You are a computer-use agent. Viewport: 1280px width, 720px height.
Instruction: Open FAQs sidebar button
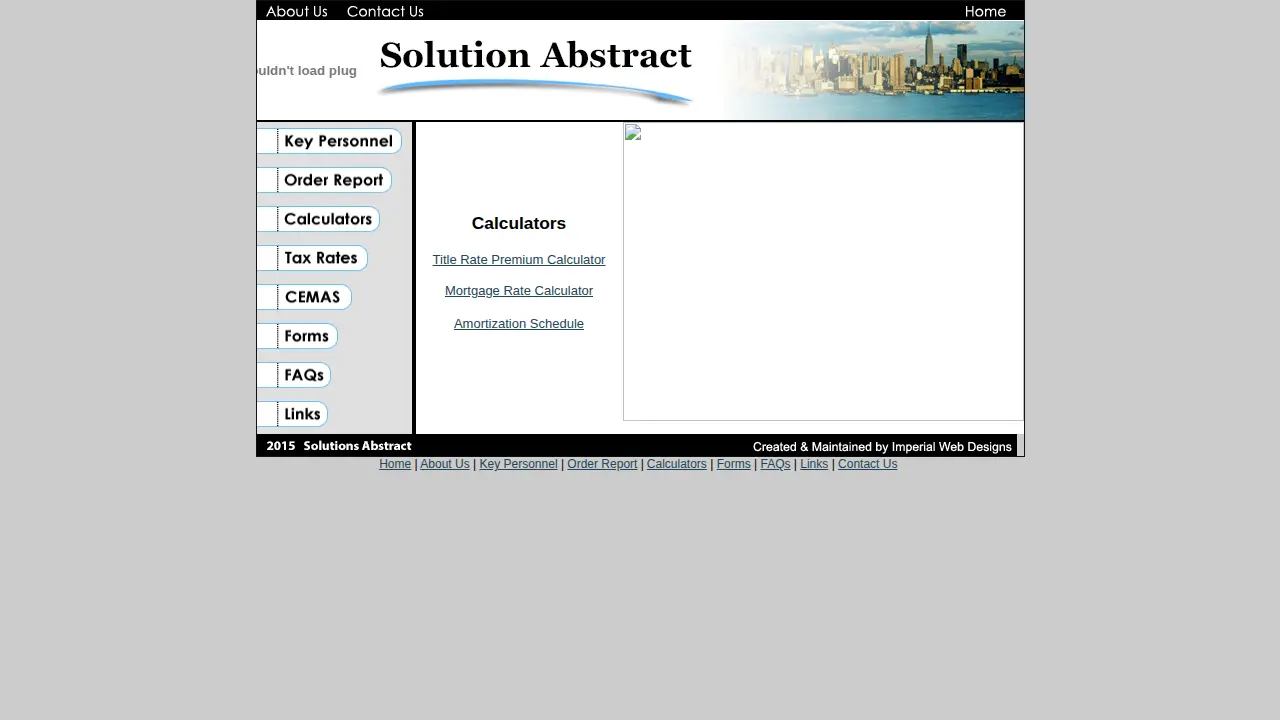294,375
